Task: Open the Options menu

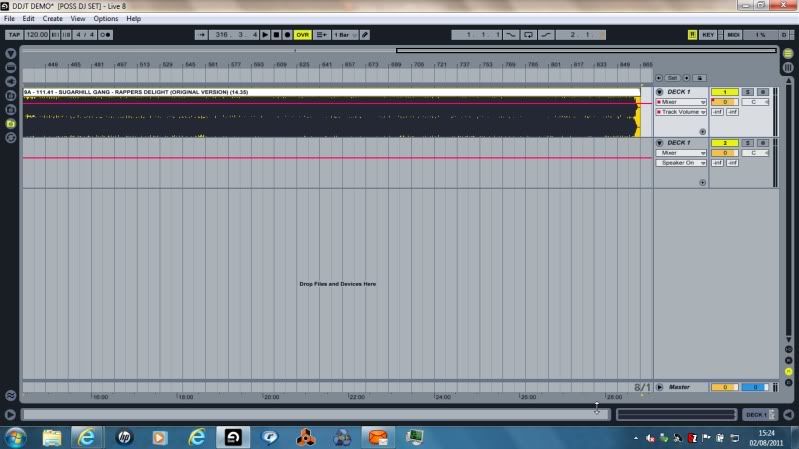Action: click(x=106, y=18)
